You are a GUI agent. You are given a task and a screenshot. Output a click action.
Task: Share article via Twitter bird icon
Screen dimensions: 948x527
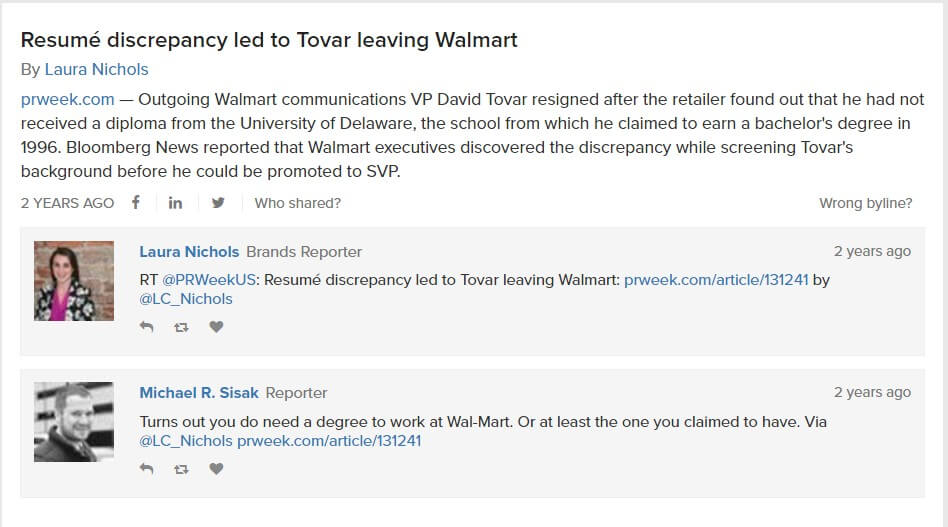tap(218, 203)
